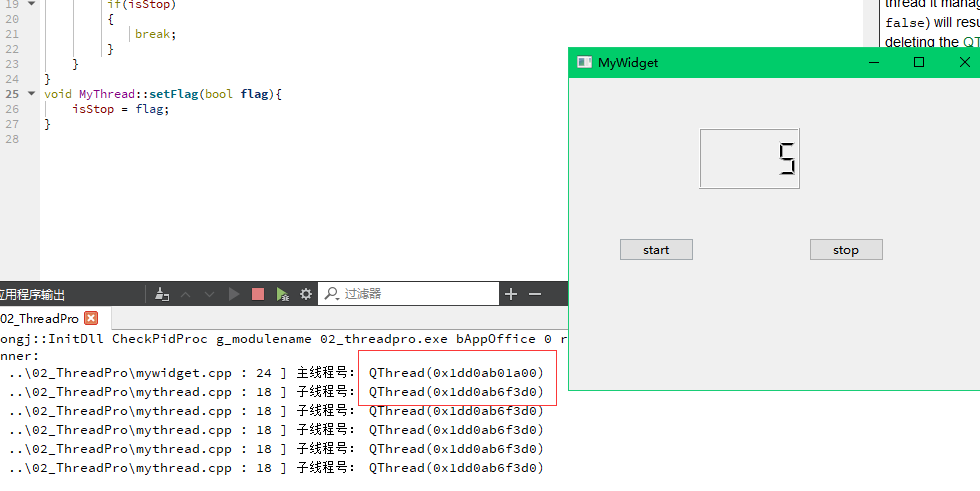The height and width of the screenshot is (491, 980).
Task: Collapse the setFlag function fold arrow at line 25
Action: (31, 94)
